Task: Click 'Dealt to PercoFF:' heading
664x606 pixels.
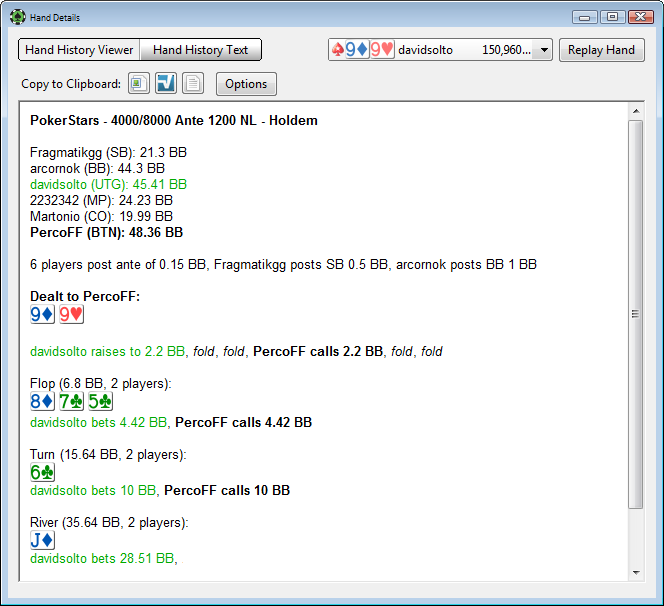Action: click(x=85, y=296)
